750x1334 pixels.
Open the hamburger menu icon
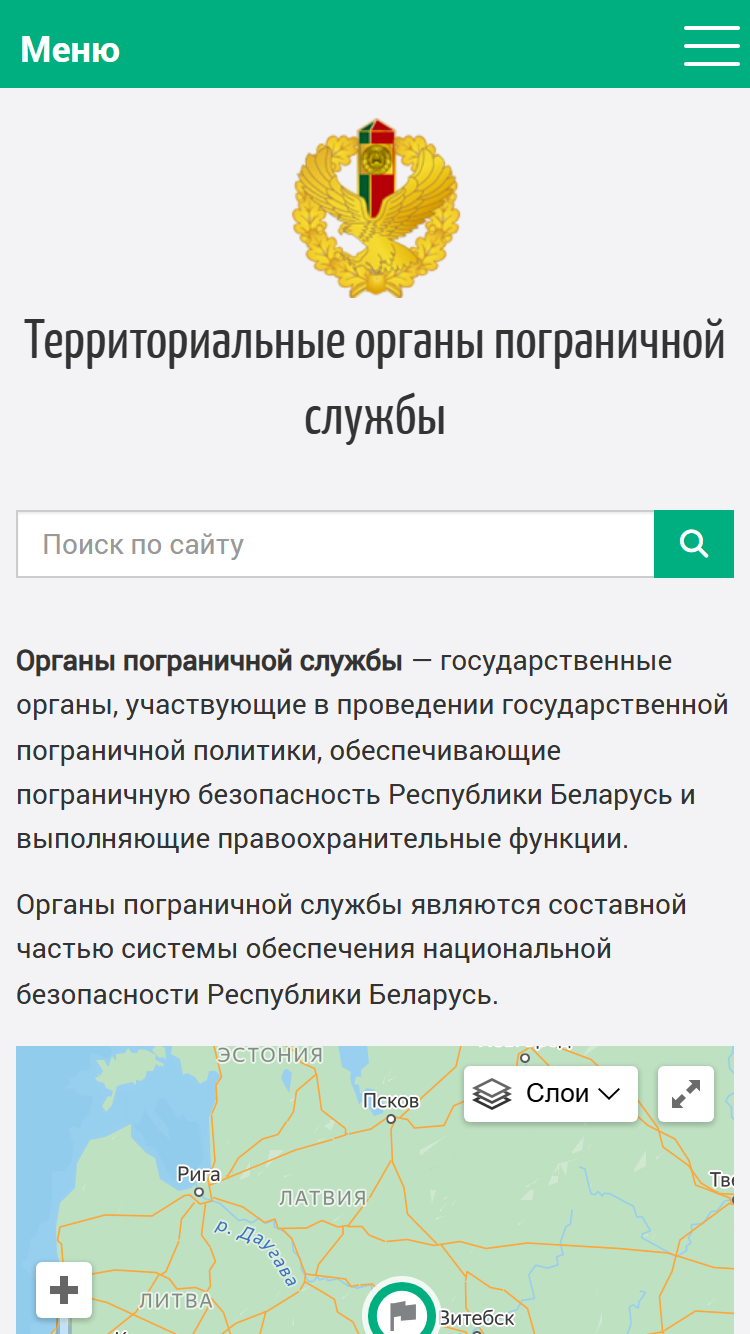pyautogui.click(x=711, y=45)
